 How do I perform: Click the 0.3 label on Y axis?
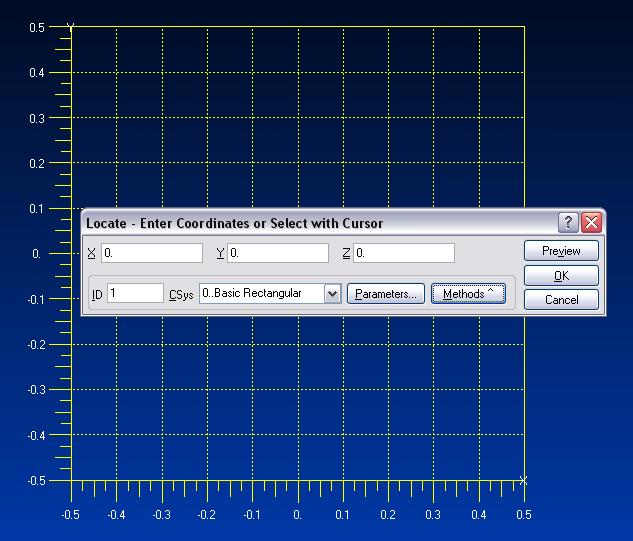(x=37, y=118)
